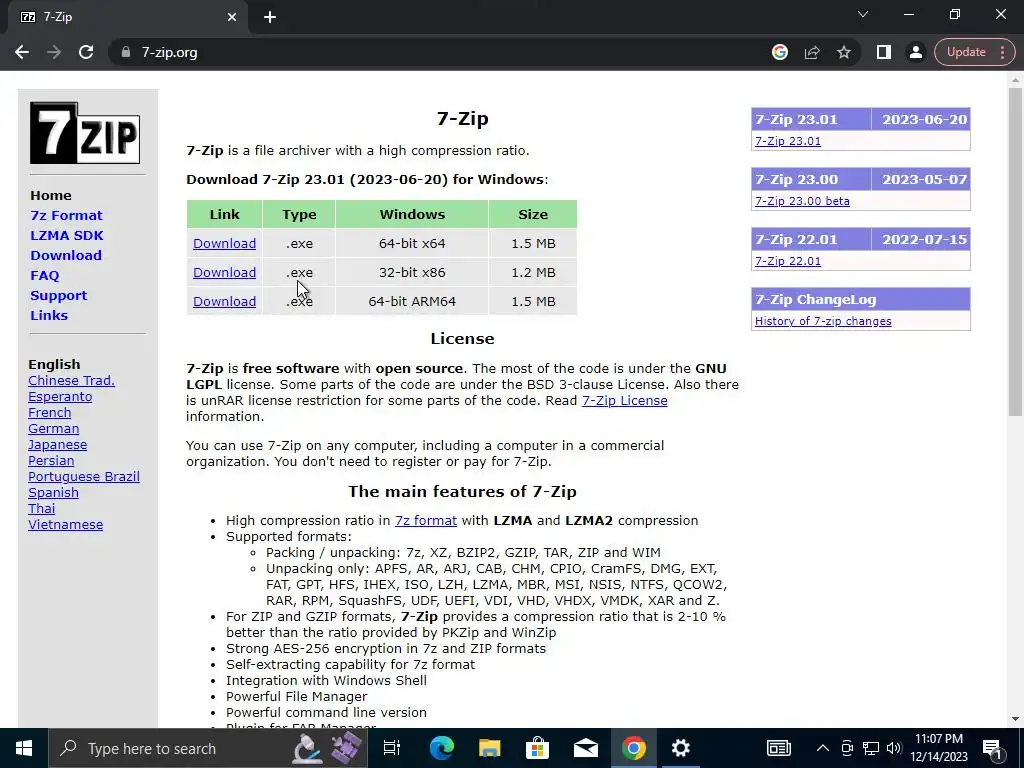This screenshot has width=1024, height=768.
Task: Close the 7-Zip tab
Action: (232, 17)
